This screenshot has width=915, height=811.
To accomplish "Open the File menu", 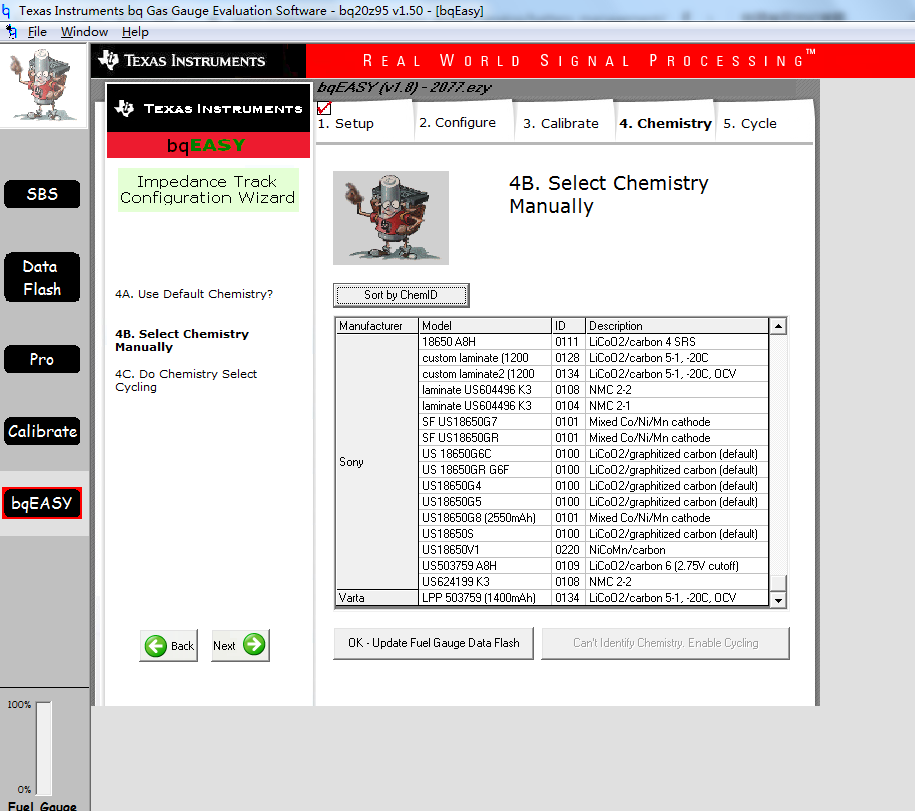I will tap(37, 32).
